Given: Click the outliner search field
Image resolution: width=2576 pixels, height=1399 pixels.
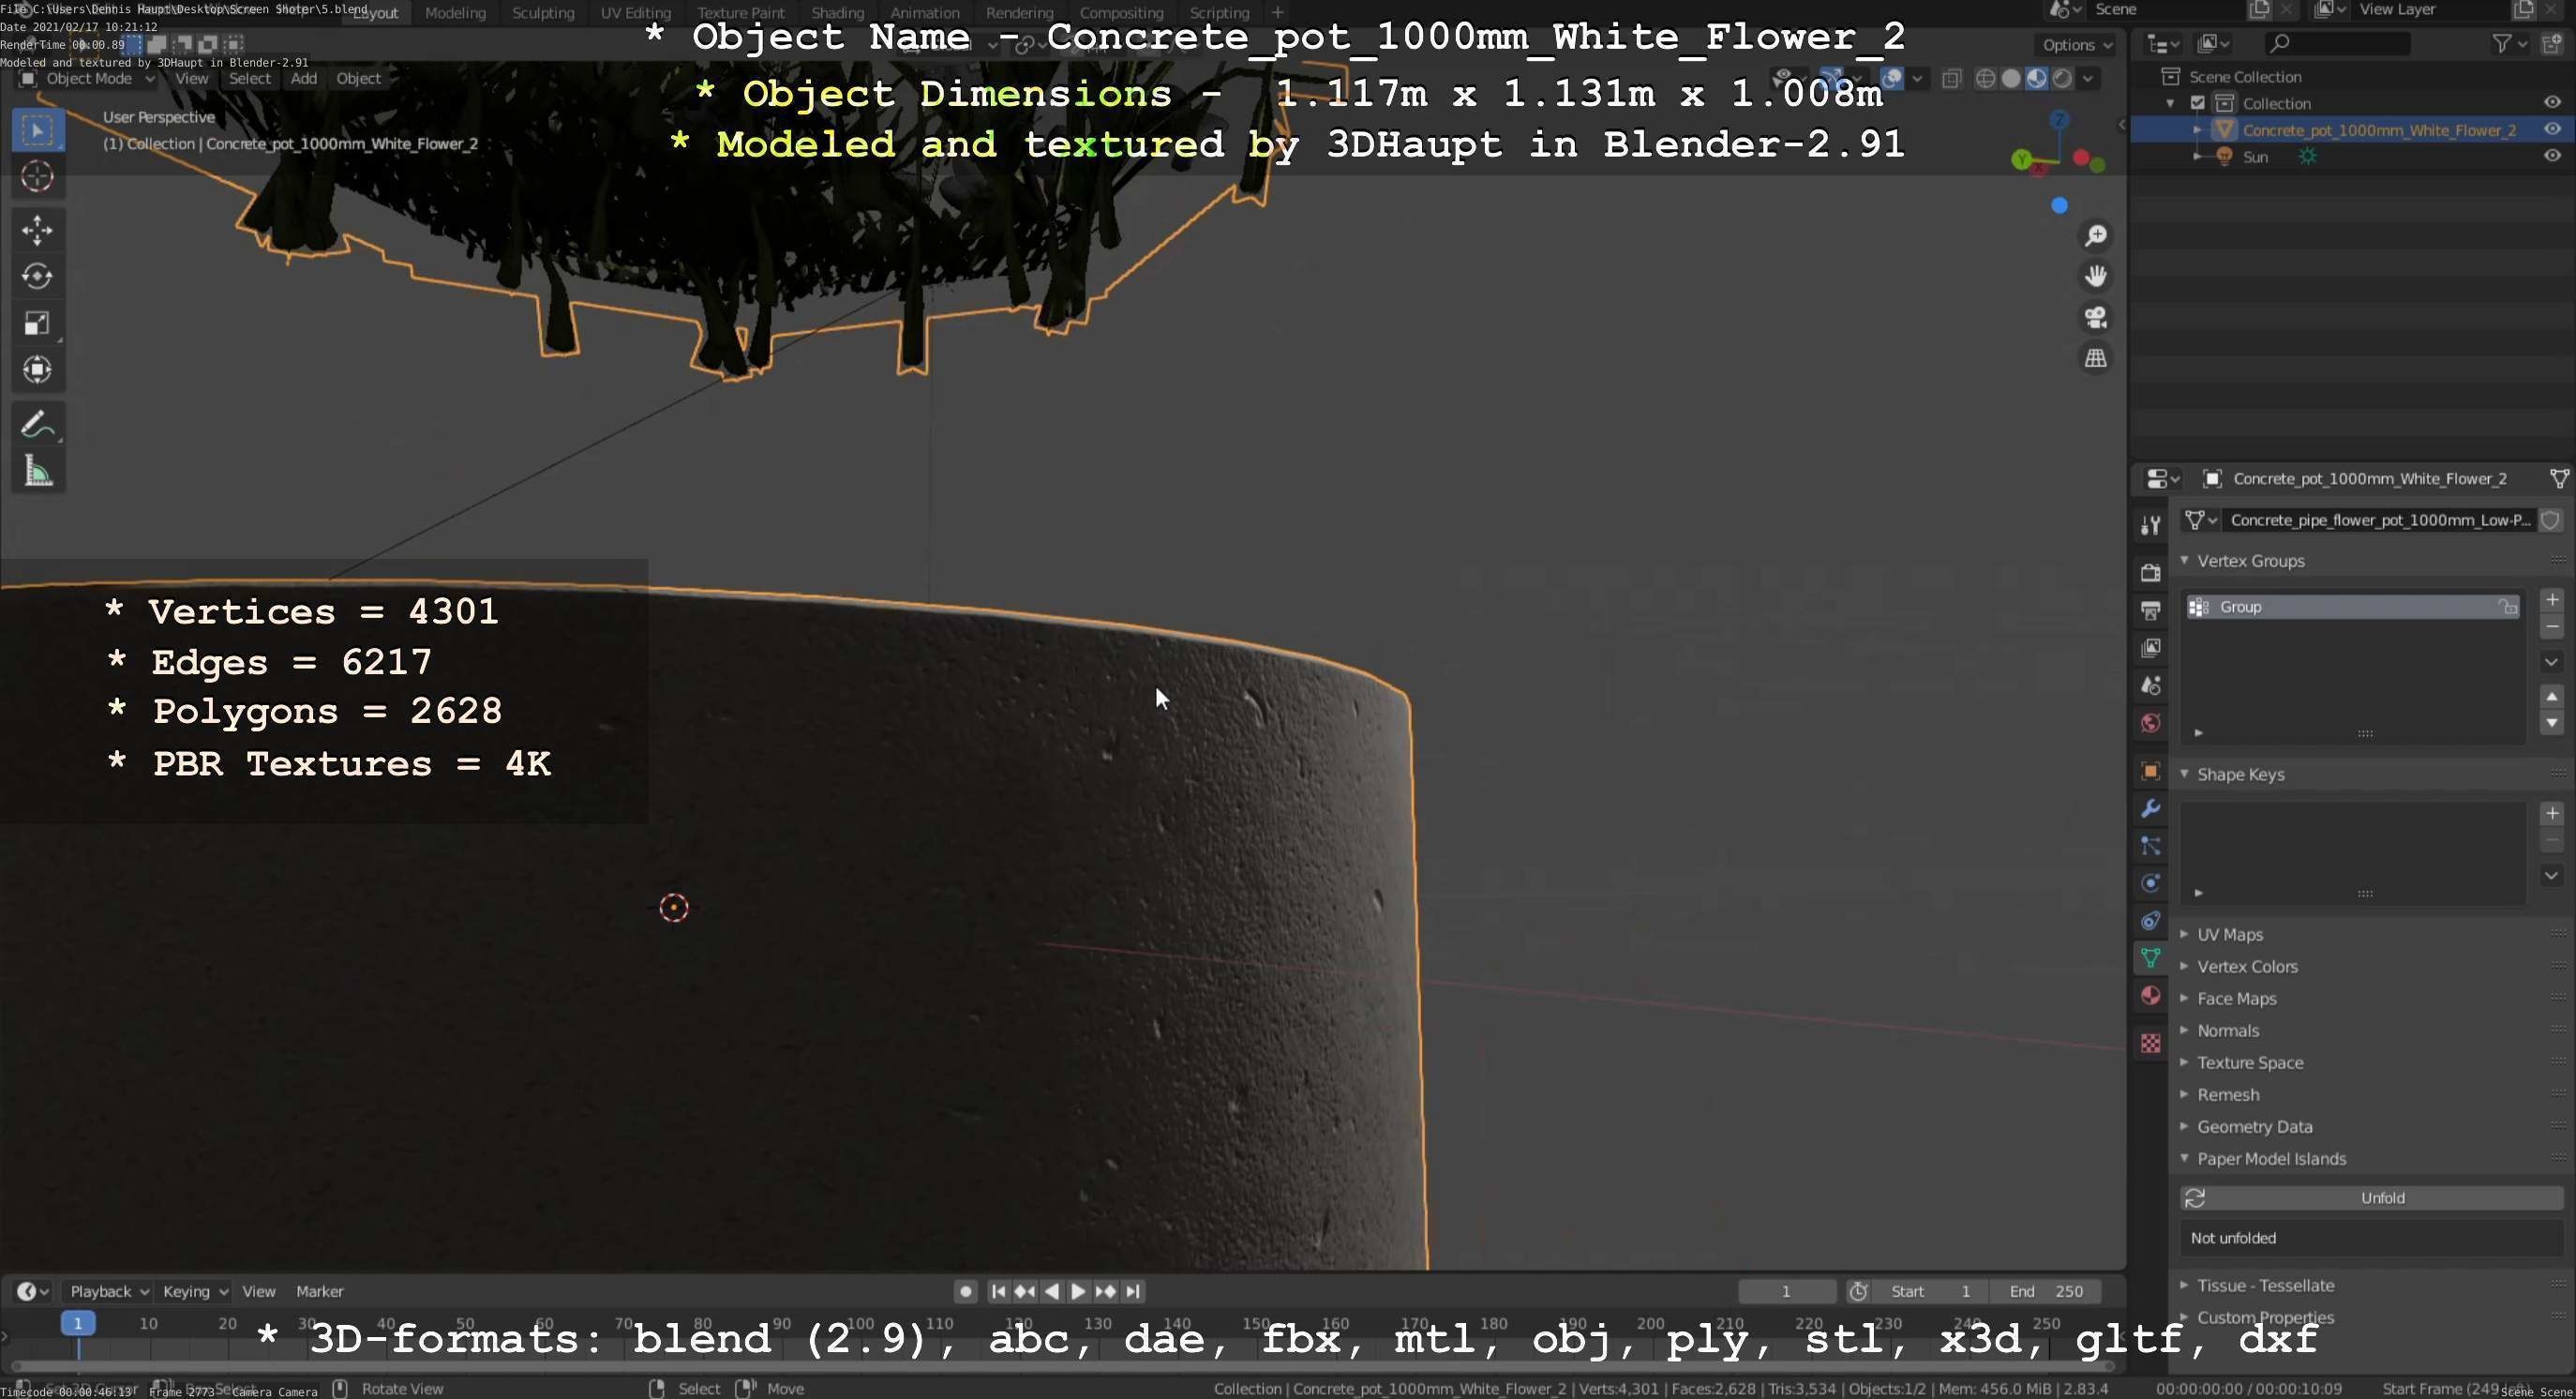Looking at the screenshot, I should click(2337, 44).
